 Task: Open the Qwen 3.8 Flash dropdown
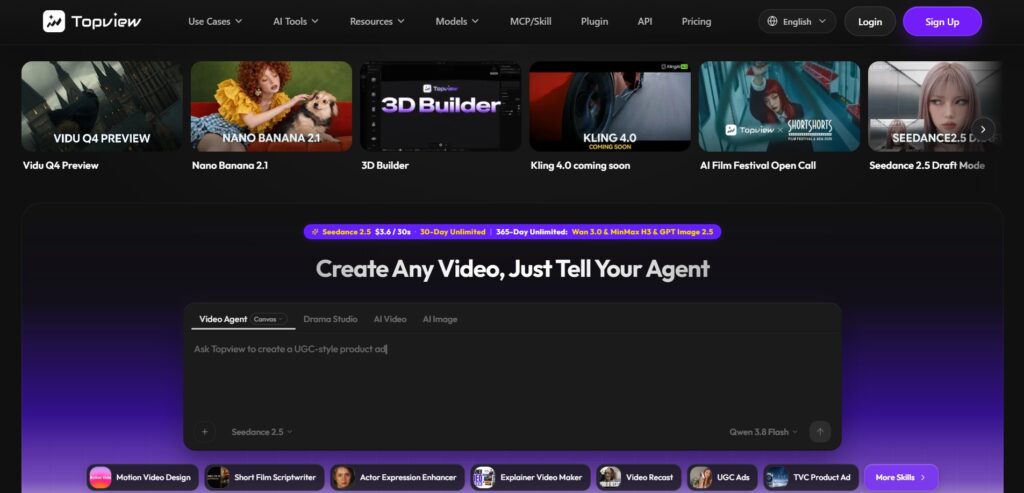coord(763,432)
